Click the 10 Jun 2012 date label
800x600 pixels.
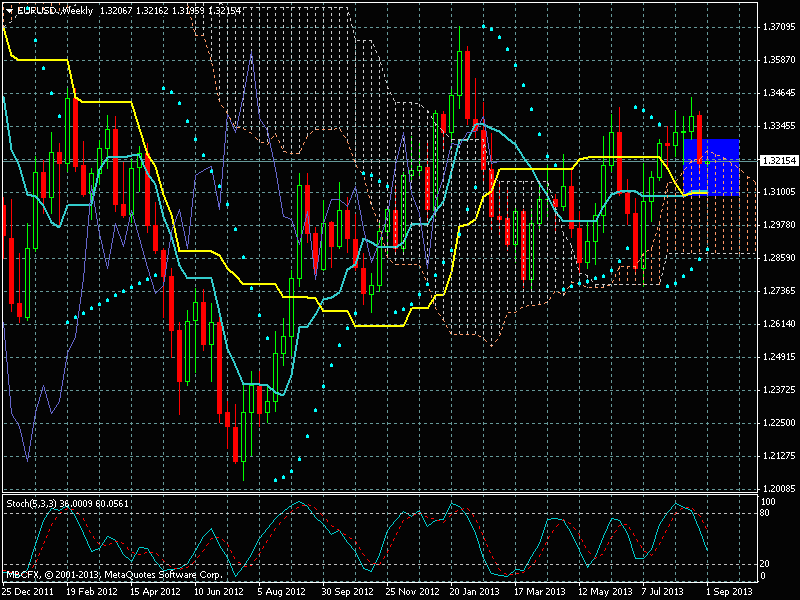click(x=217, y=592)
